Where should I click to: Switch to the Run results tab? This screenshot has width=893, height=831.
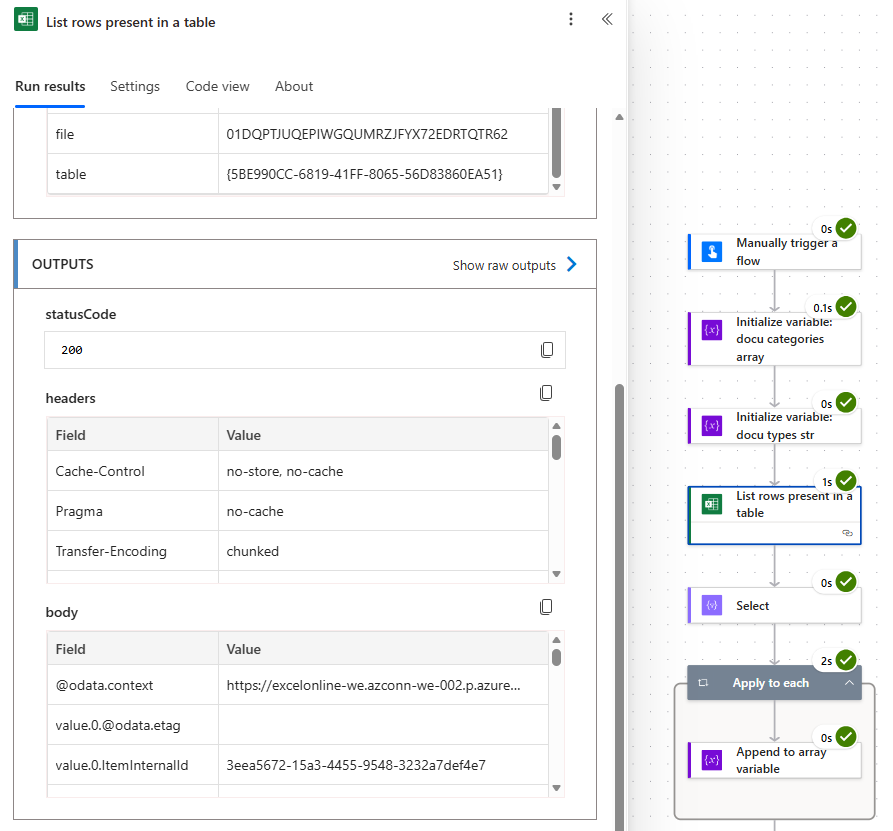pyautogui.click(x=50, y=87)
